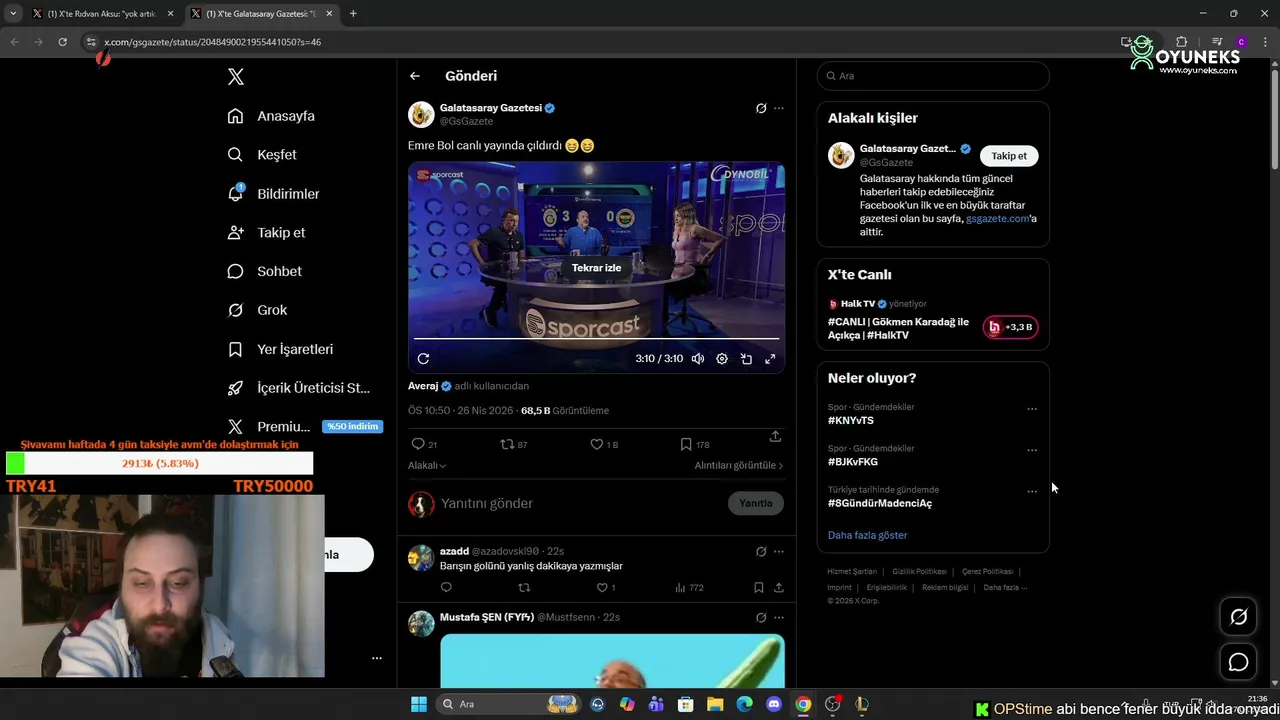Viewport: 1280px width, 720px height.
Task: Open more options on Mustafa ŞEN's reply
Action: coord(779,617)
